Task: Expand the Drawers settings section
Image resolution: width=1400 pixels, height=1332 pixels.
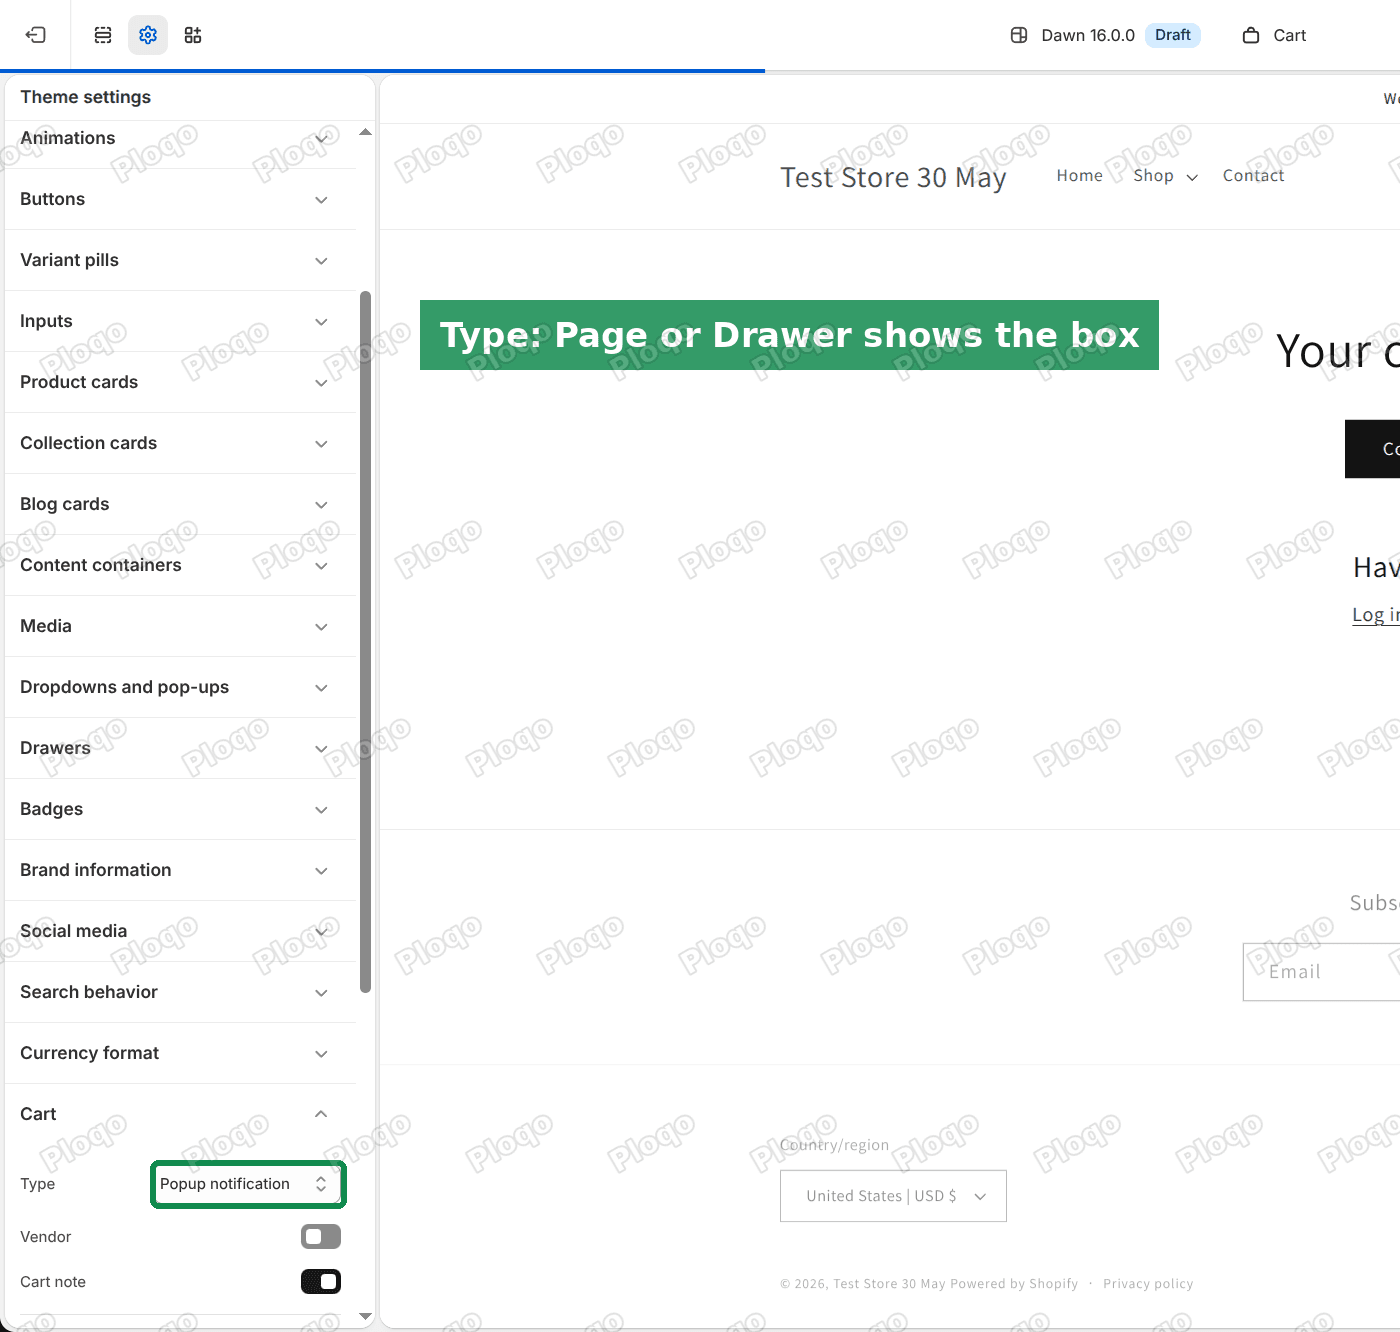Action: coord(180,748)
